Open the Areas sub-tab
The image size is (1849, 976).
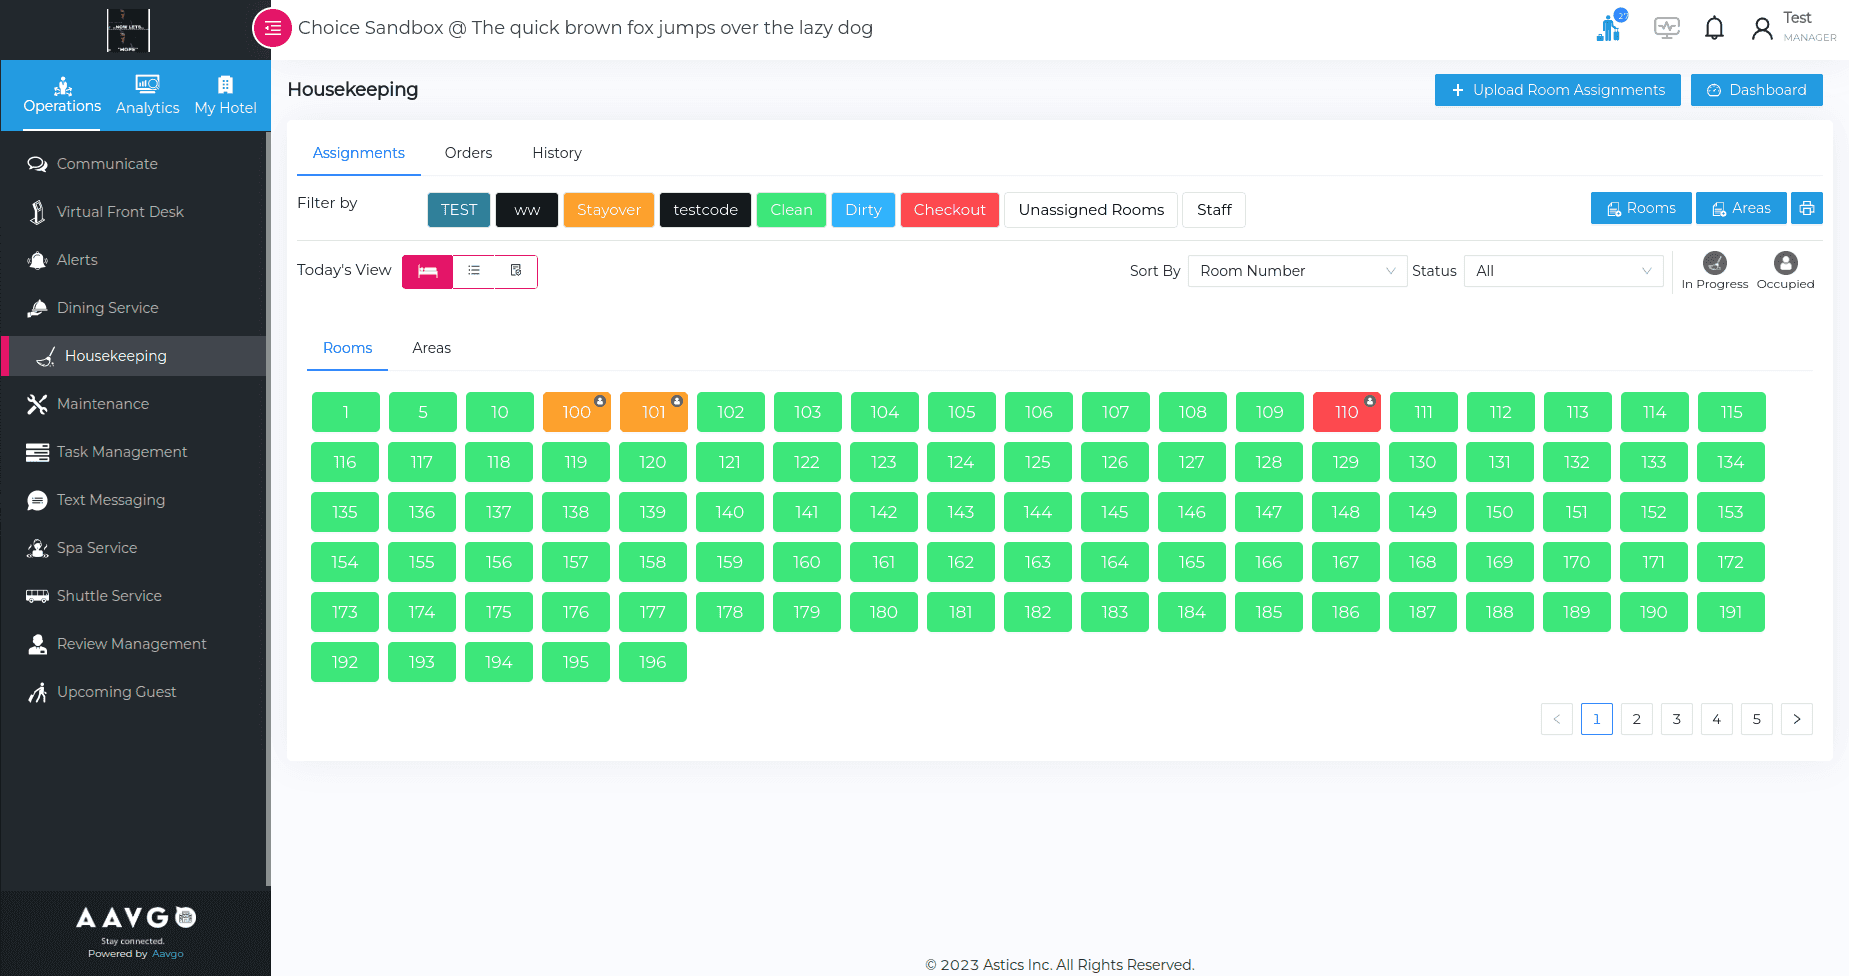tap(431, 348)
